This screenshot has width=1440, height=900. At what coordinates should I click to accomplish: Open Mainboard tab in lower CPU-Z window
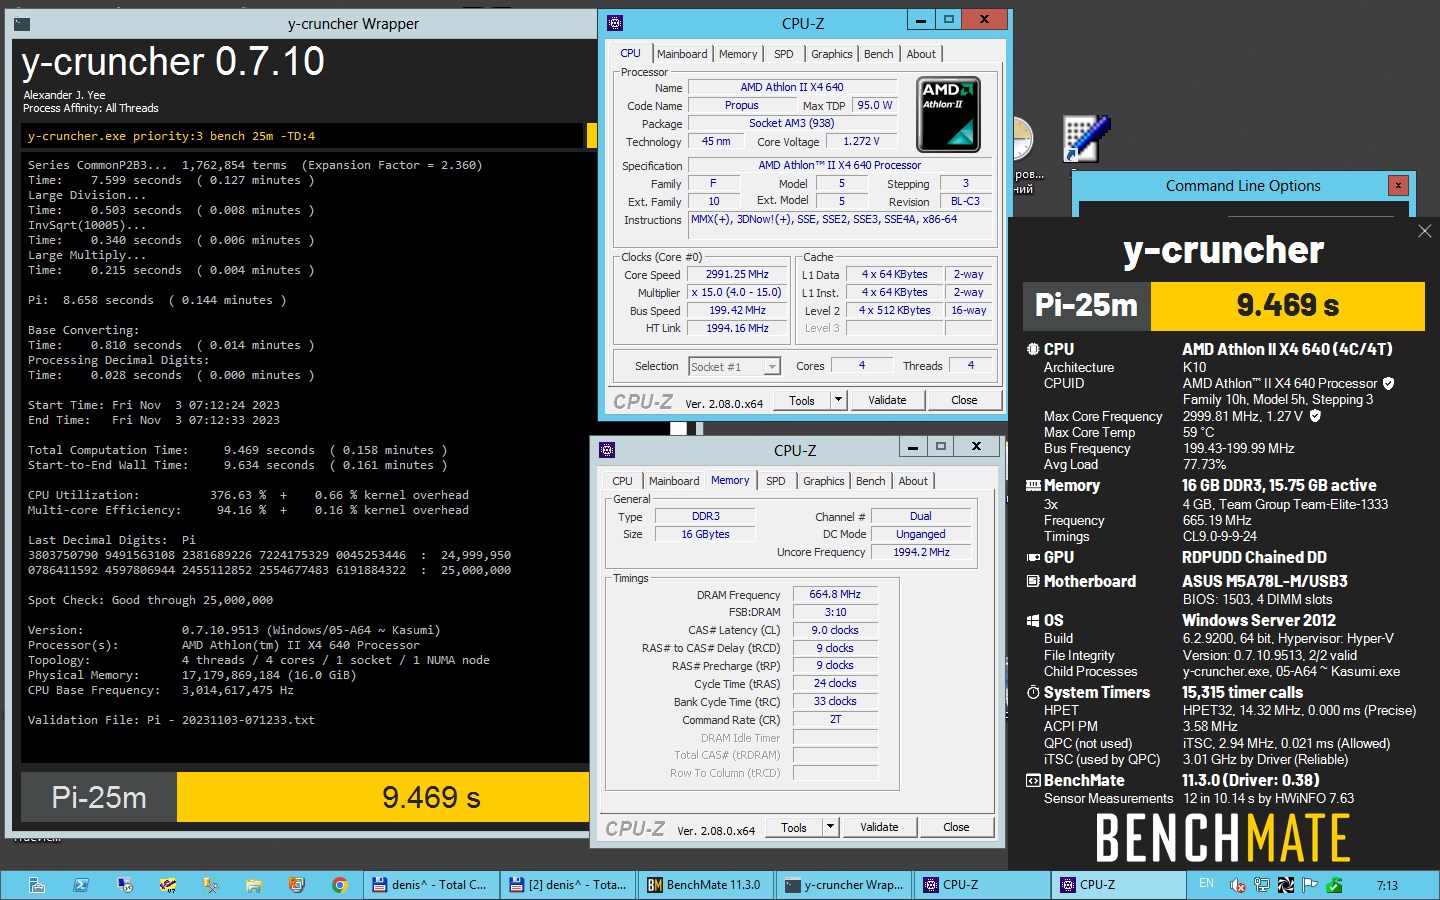coord(674,481)
